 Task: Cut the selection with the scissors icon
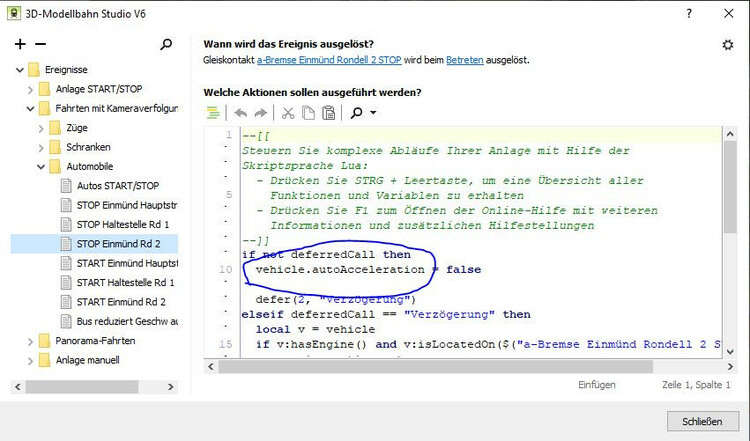click(288, 113)
